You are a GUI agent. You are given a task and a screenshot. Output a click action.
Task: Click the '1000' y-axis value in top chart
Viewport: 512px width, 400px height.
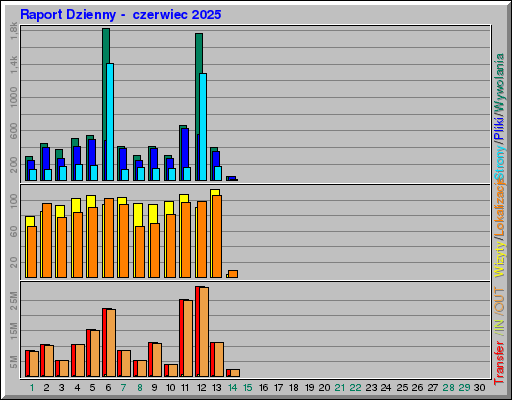point(14,97)
